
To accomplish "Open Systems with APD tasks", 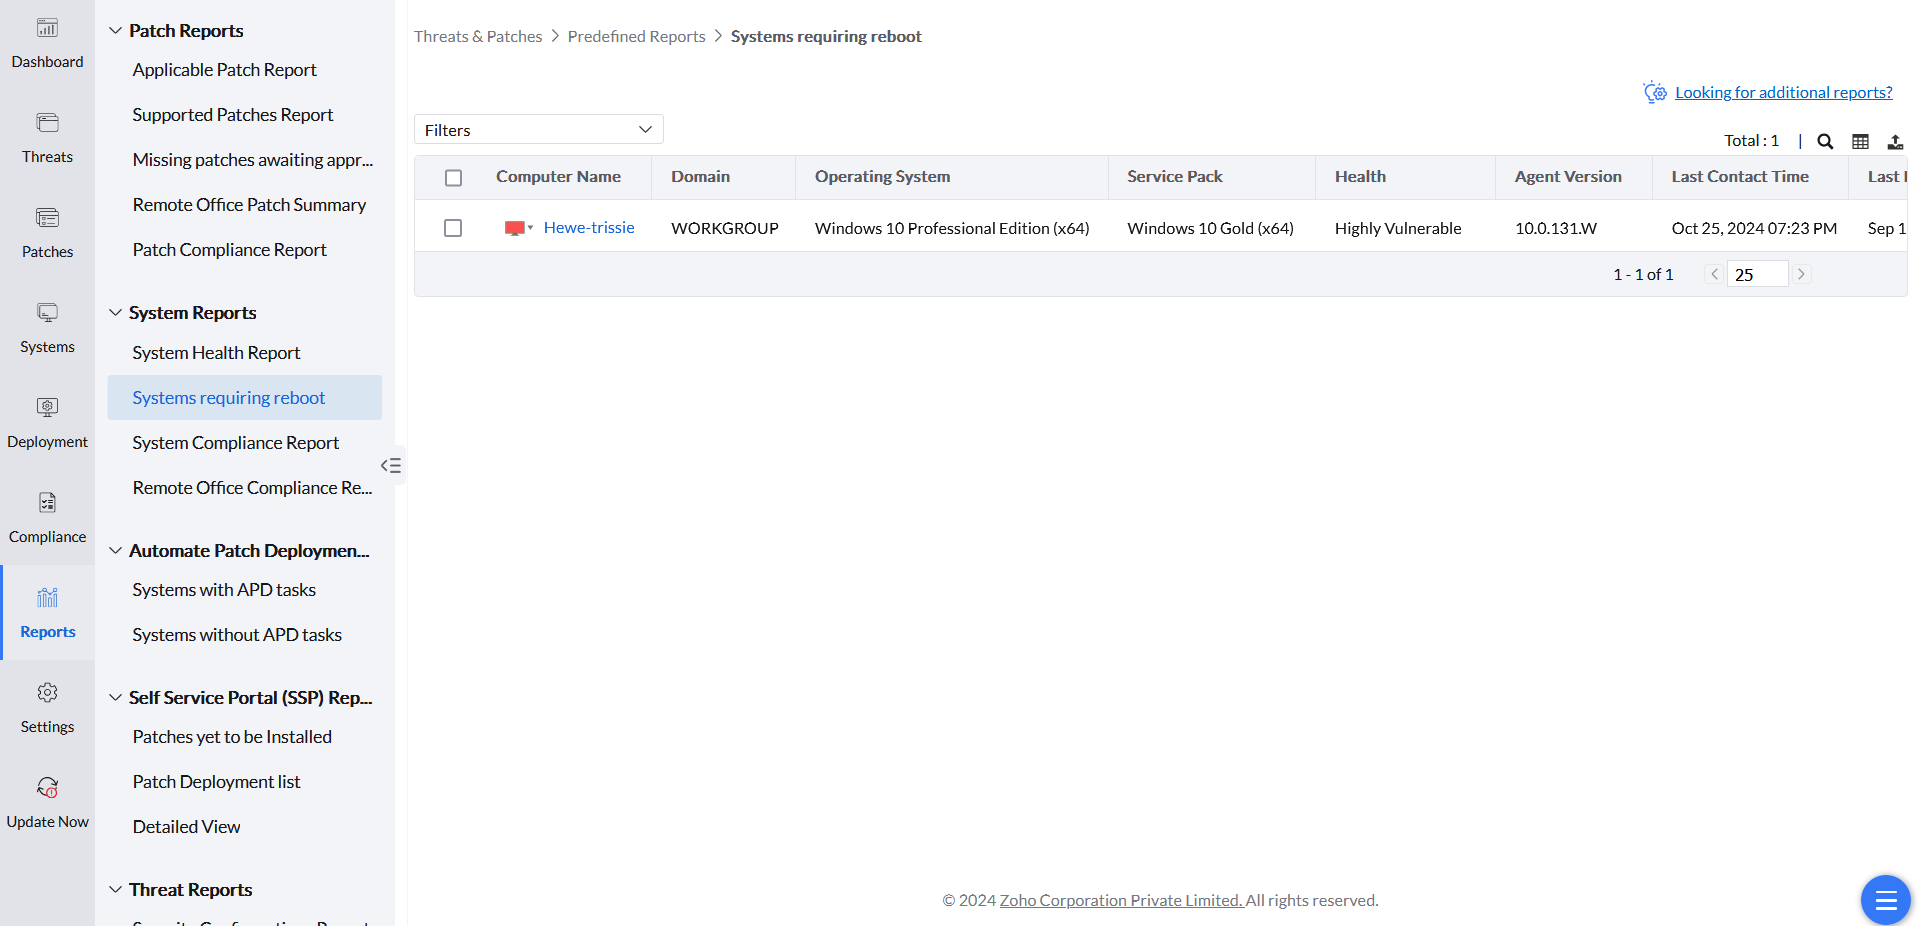I will tap(224, 590).
